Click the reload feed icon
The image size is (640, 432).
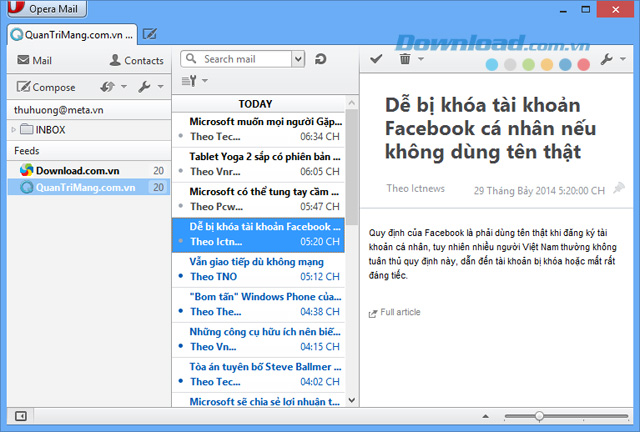click(320, 59)
